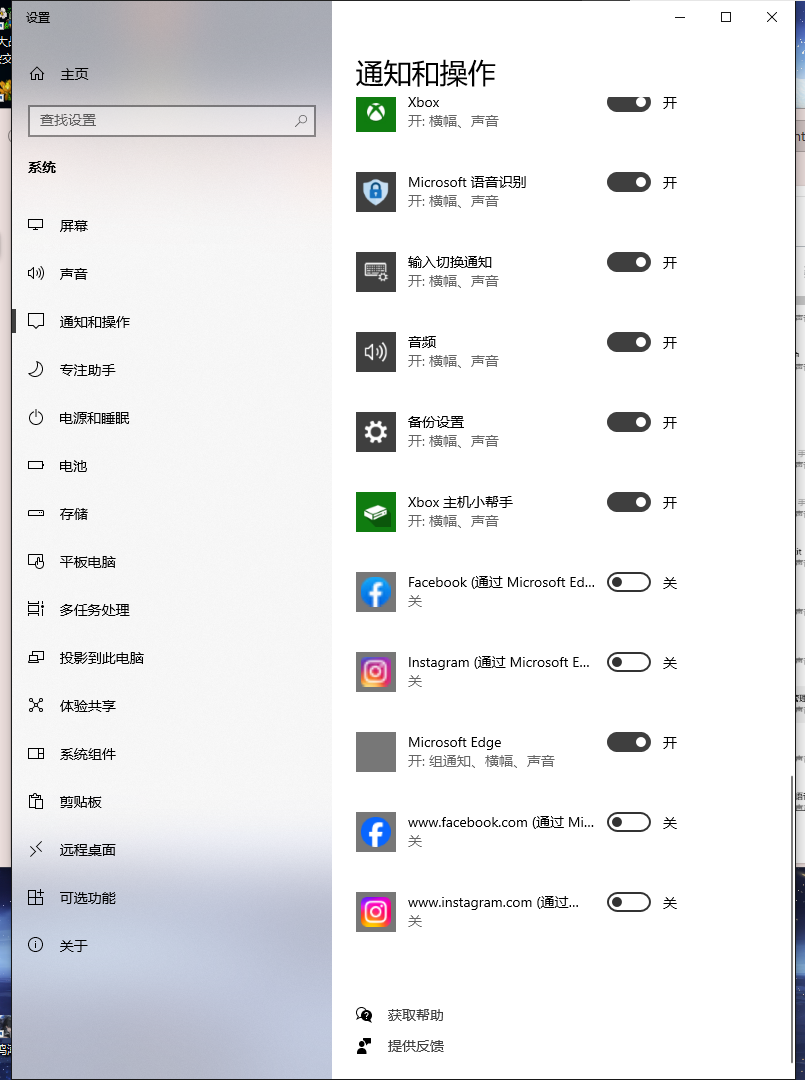Toggle www.facebook.com notifications on
The width and height of the screenshot is (805, 1080).
pos(629,822)
